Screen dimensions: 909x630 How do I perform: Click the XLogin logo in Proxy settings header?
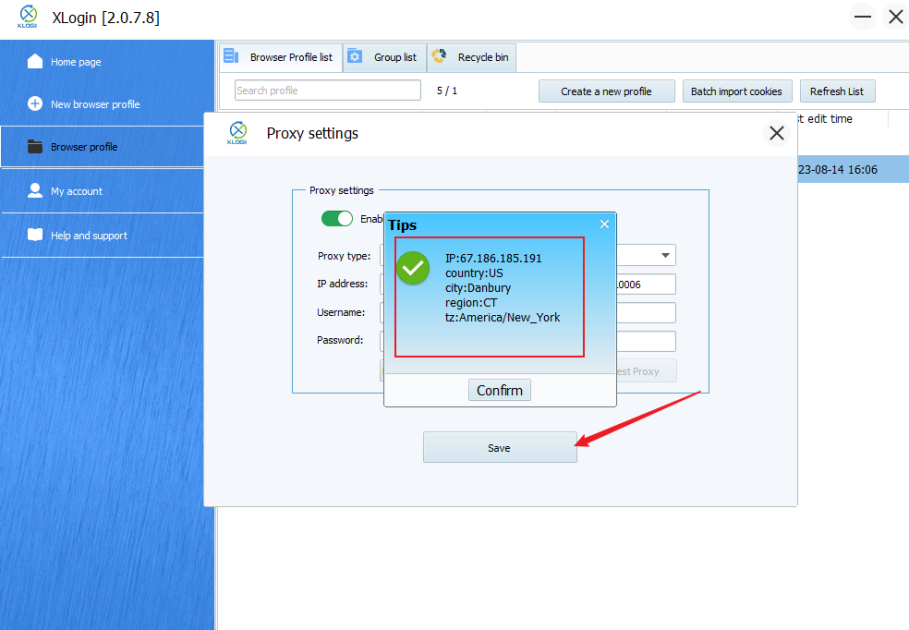237,133
